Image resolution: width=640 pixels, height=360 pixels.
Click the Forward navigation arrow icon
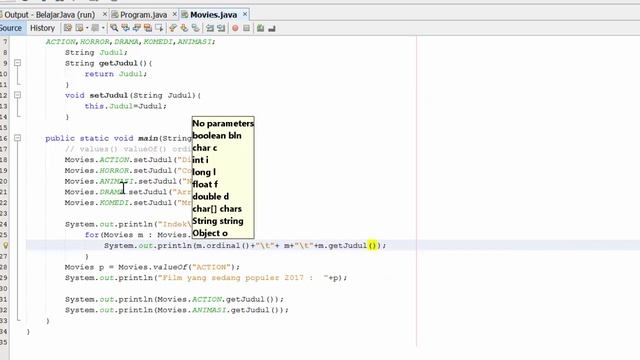pos(95,28)
